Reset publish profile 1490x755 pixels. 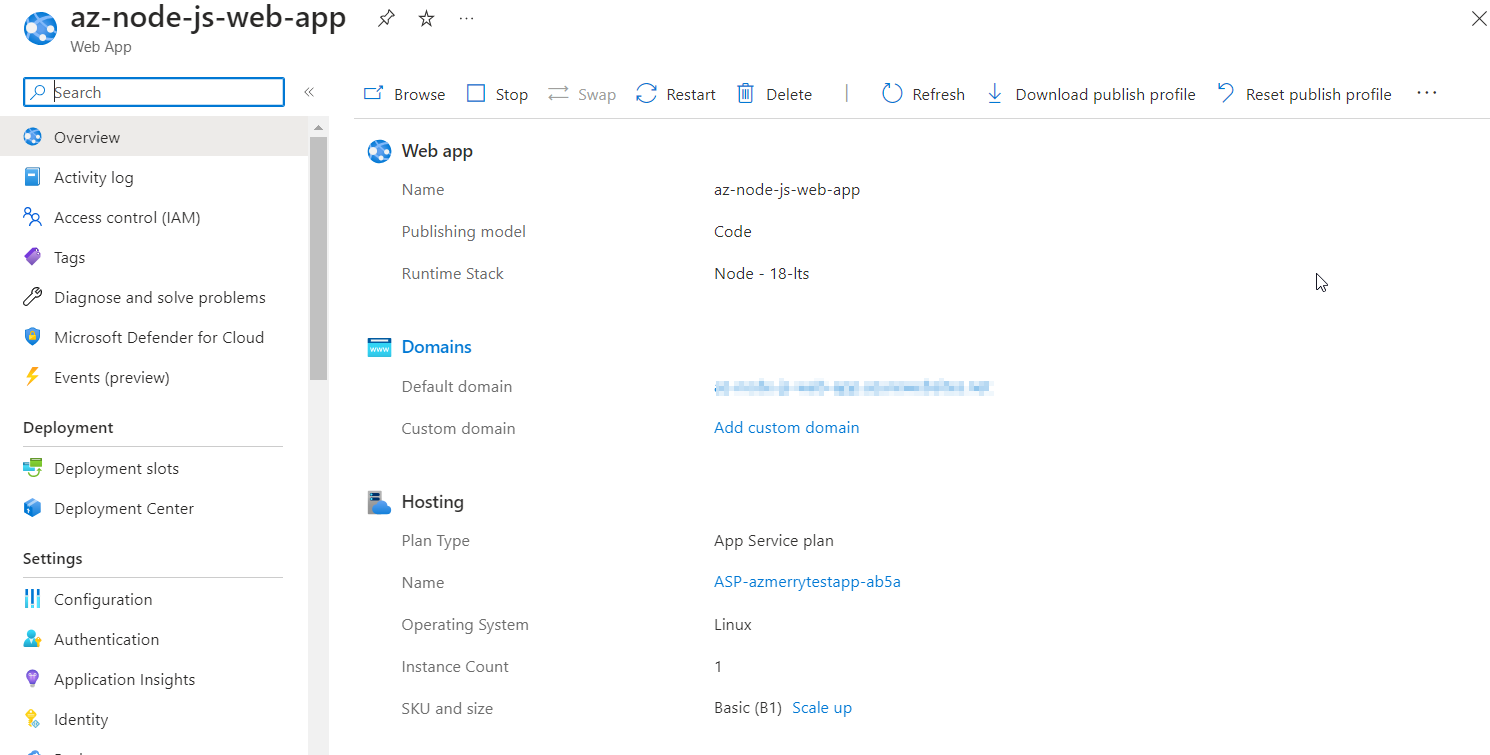pyautogui.click(x=1304, y=94)
